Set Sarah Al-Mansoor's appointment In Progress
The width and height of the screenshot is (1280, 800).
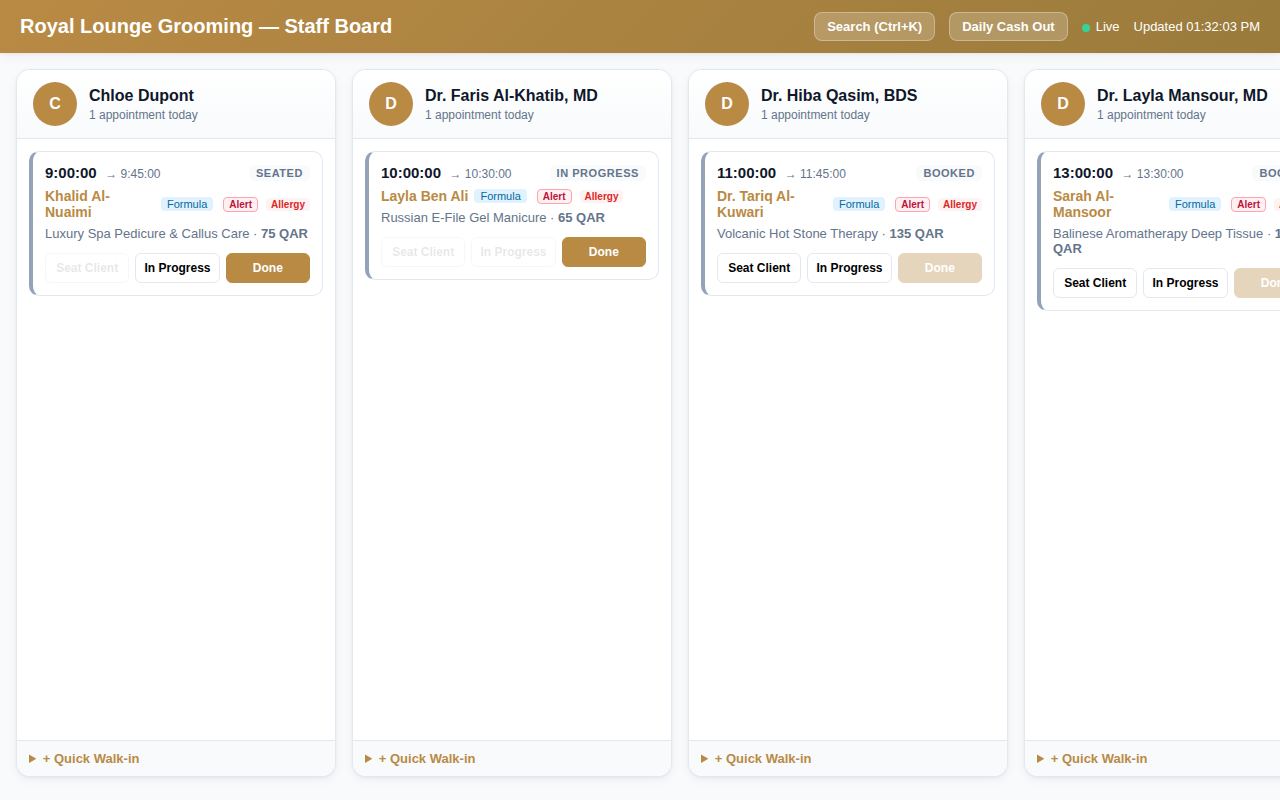click(x=1185, y=283)
